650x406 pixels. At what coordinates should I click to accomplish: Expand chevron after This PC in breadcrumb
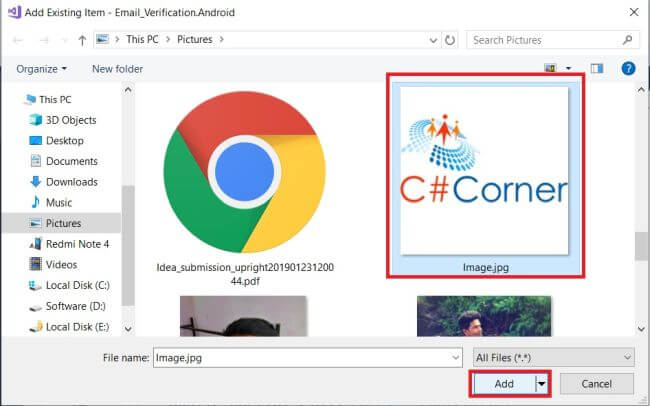tap(168, 39)
